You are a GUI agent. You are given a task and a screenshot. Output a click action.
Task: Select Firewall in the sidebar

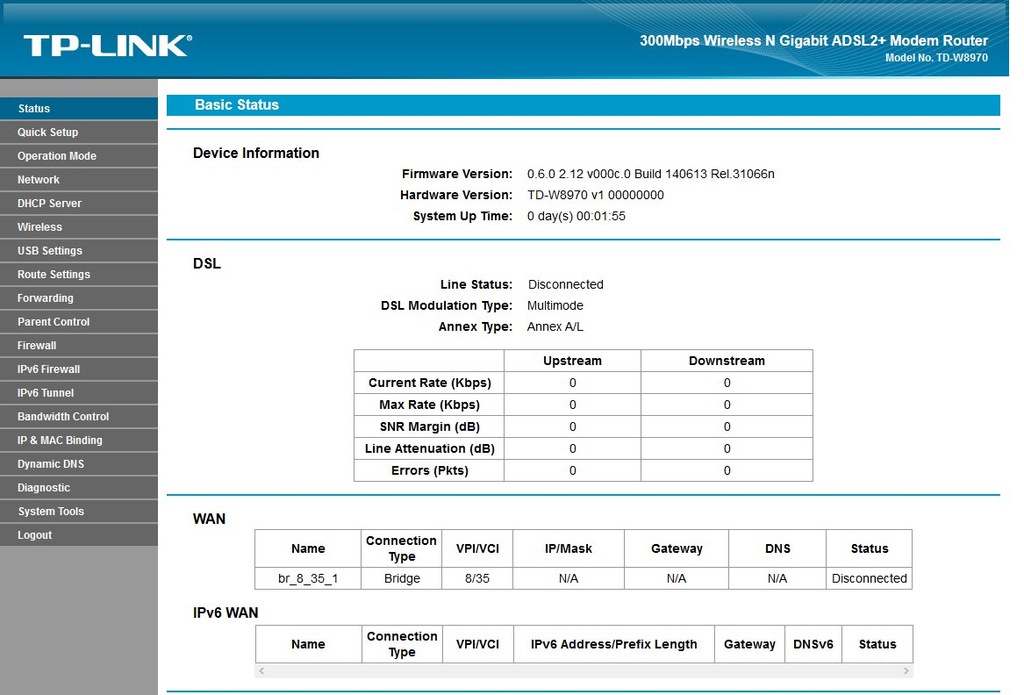click(78, 346)
